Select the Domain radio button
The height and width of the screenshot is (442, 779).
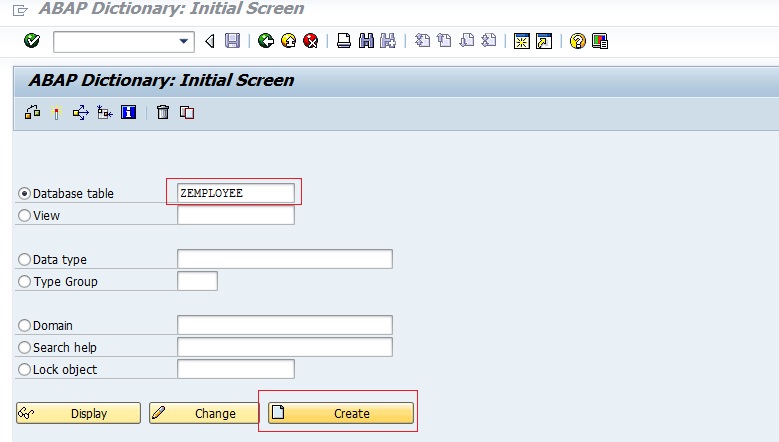tap(24, 325)
